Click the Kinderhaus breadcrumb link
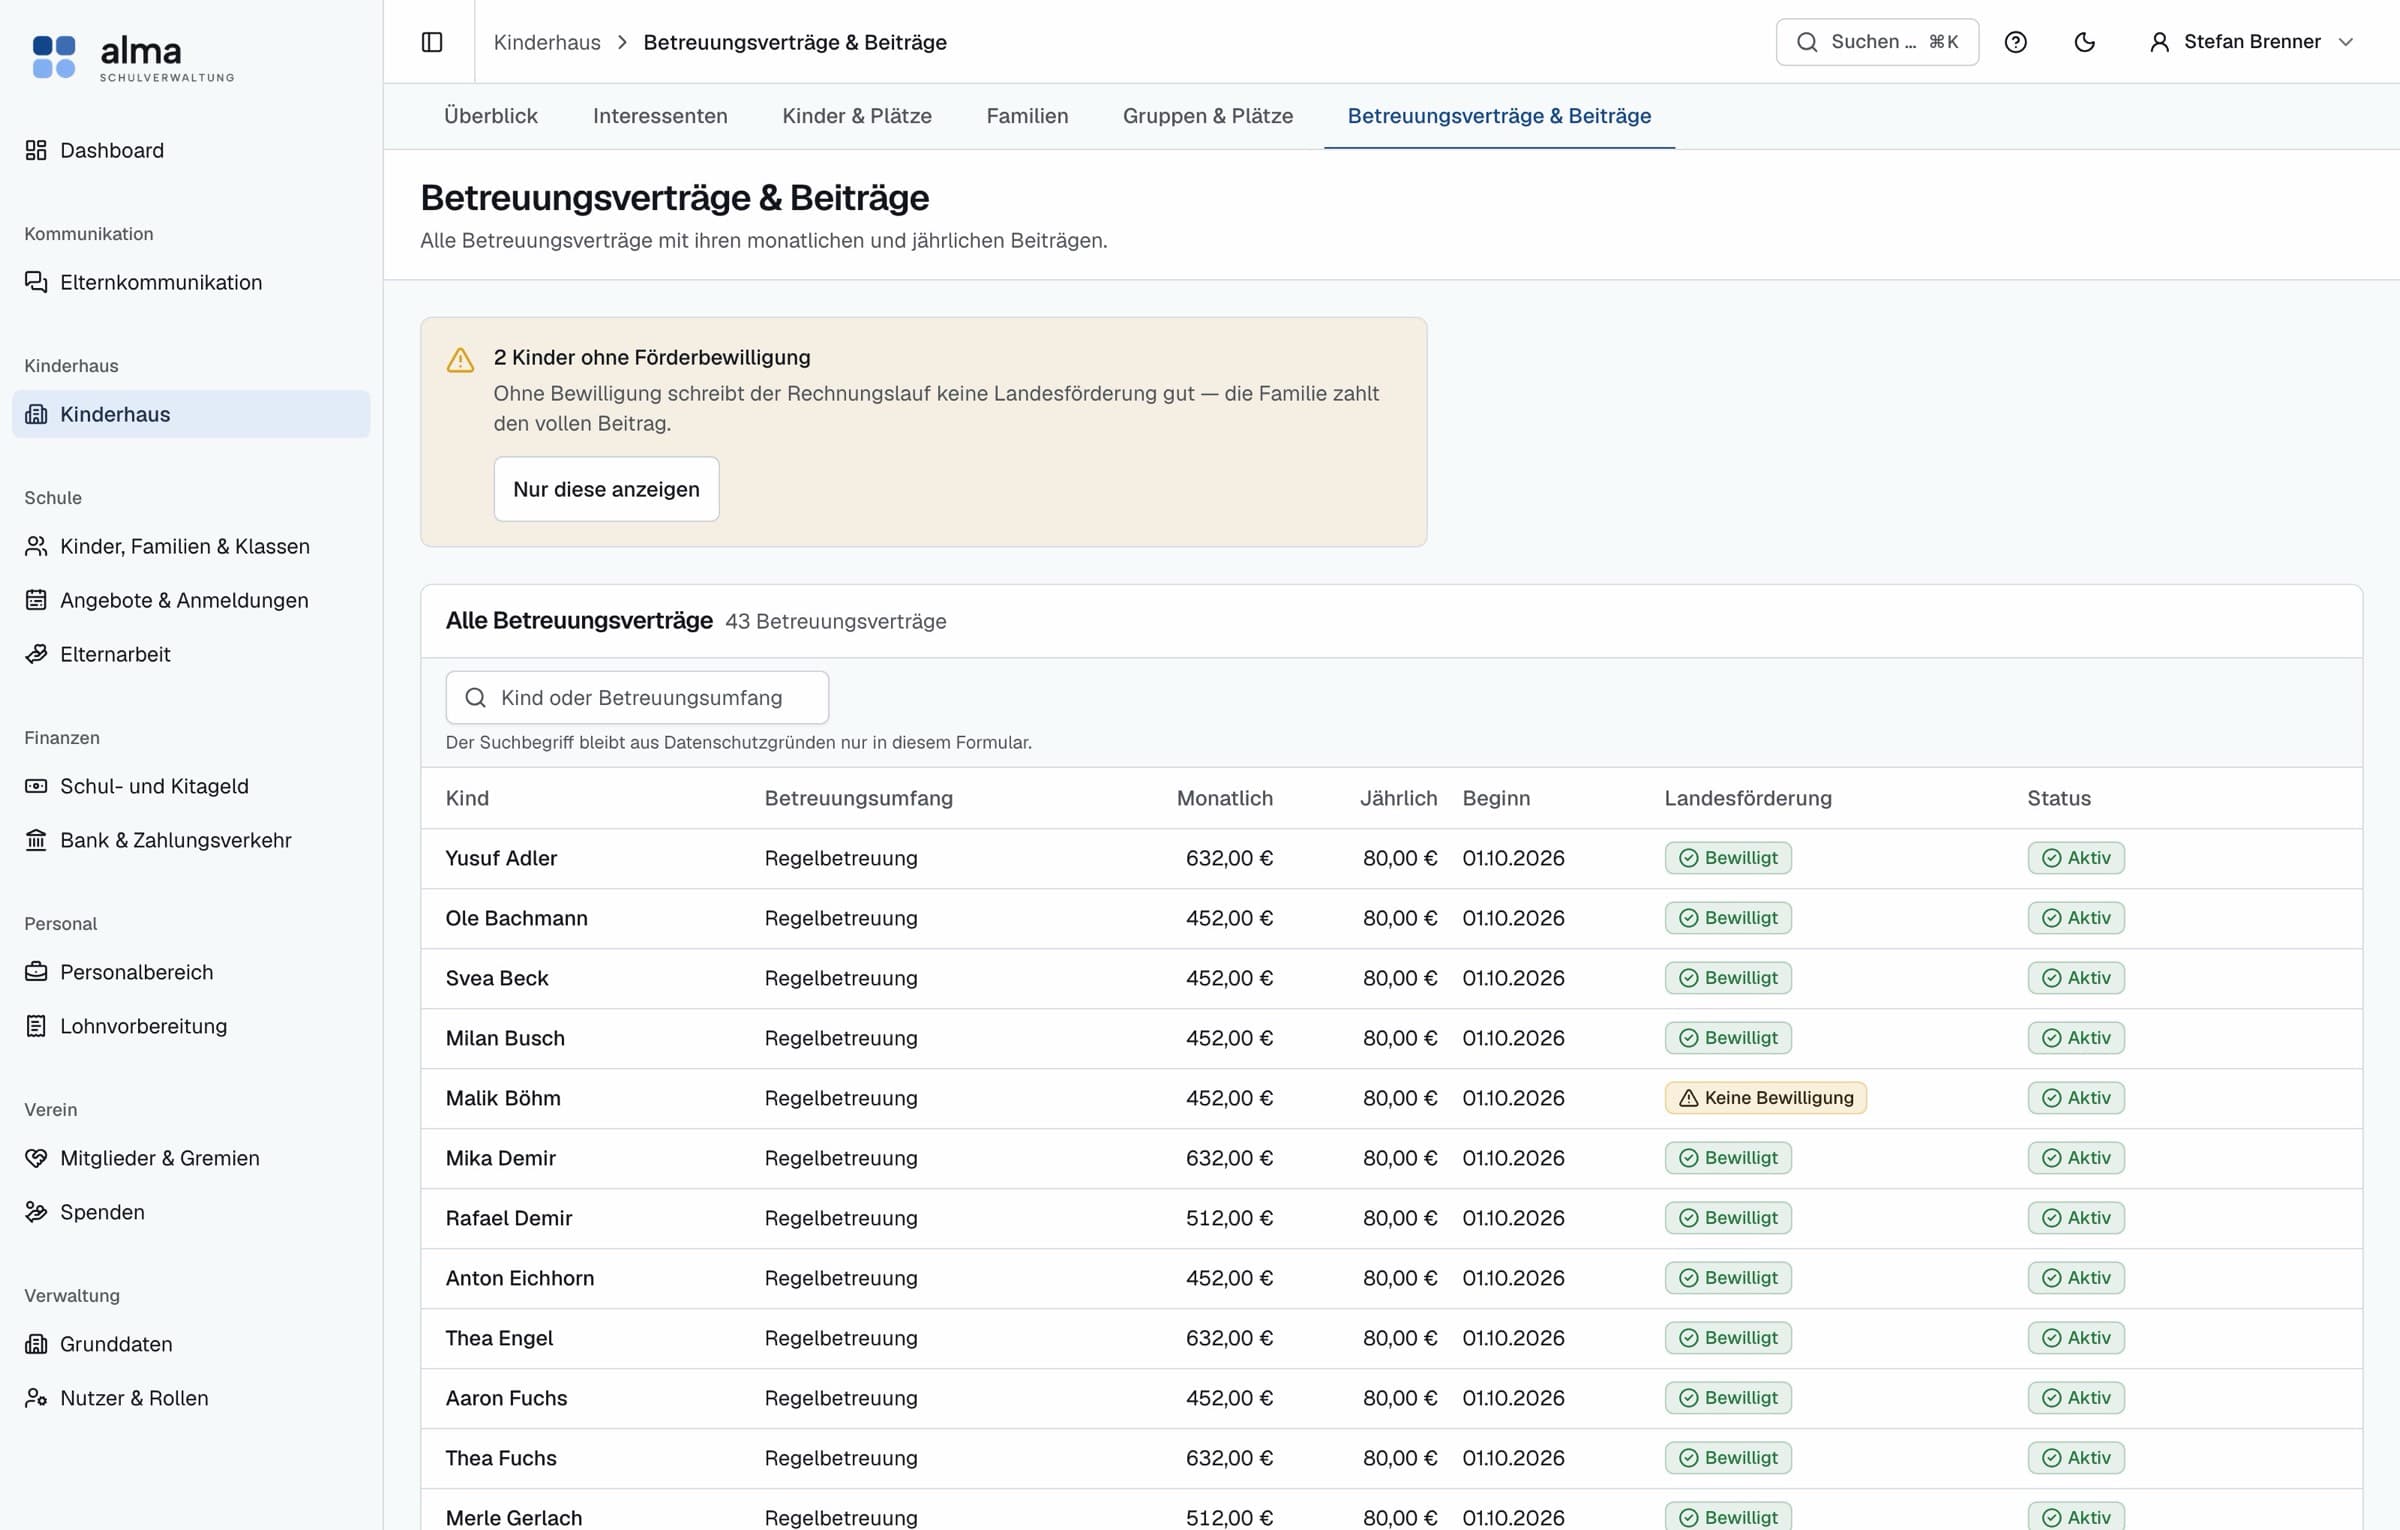This screenshot has height=1530, width=2400. click(x=547, y=42)
